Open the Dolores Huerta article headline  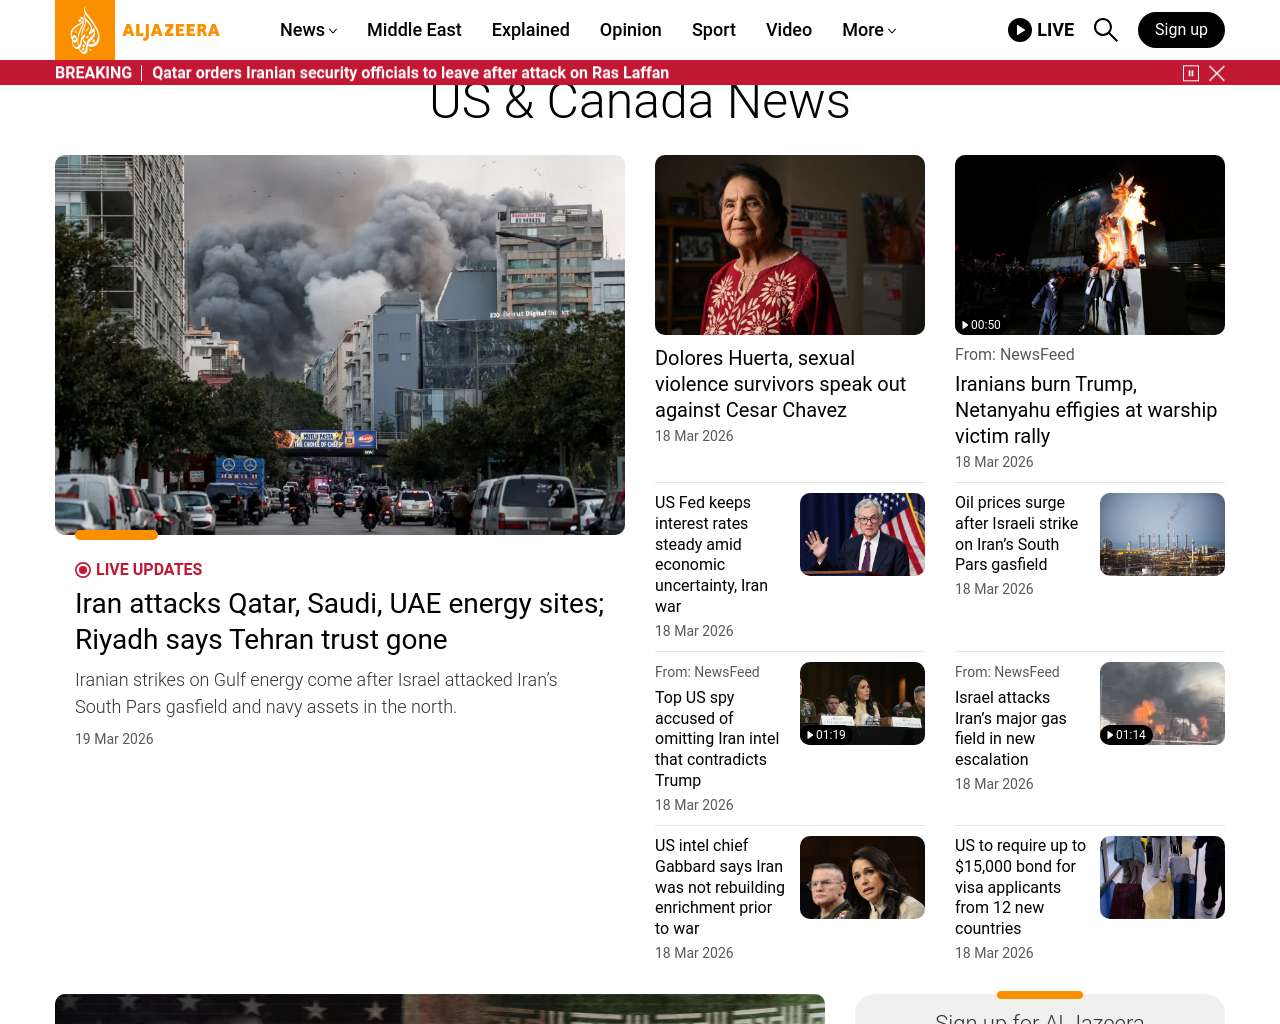pos(780,384)
